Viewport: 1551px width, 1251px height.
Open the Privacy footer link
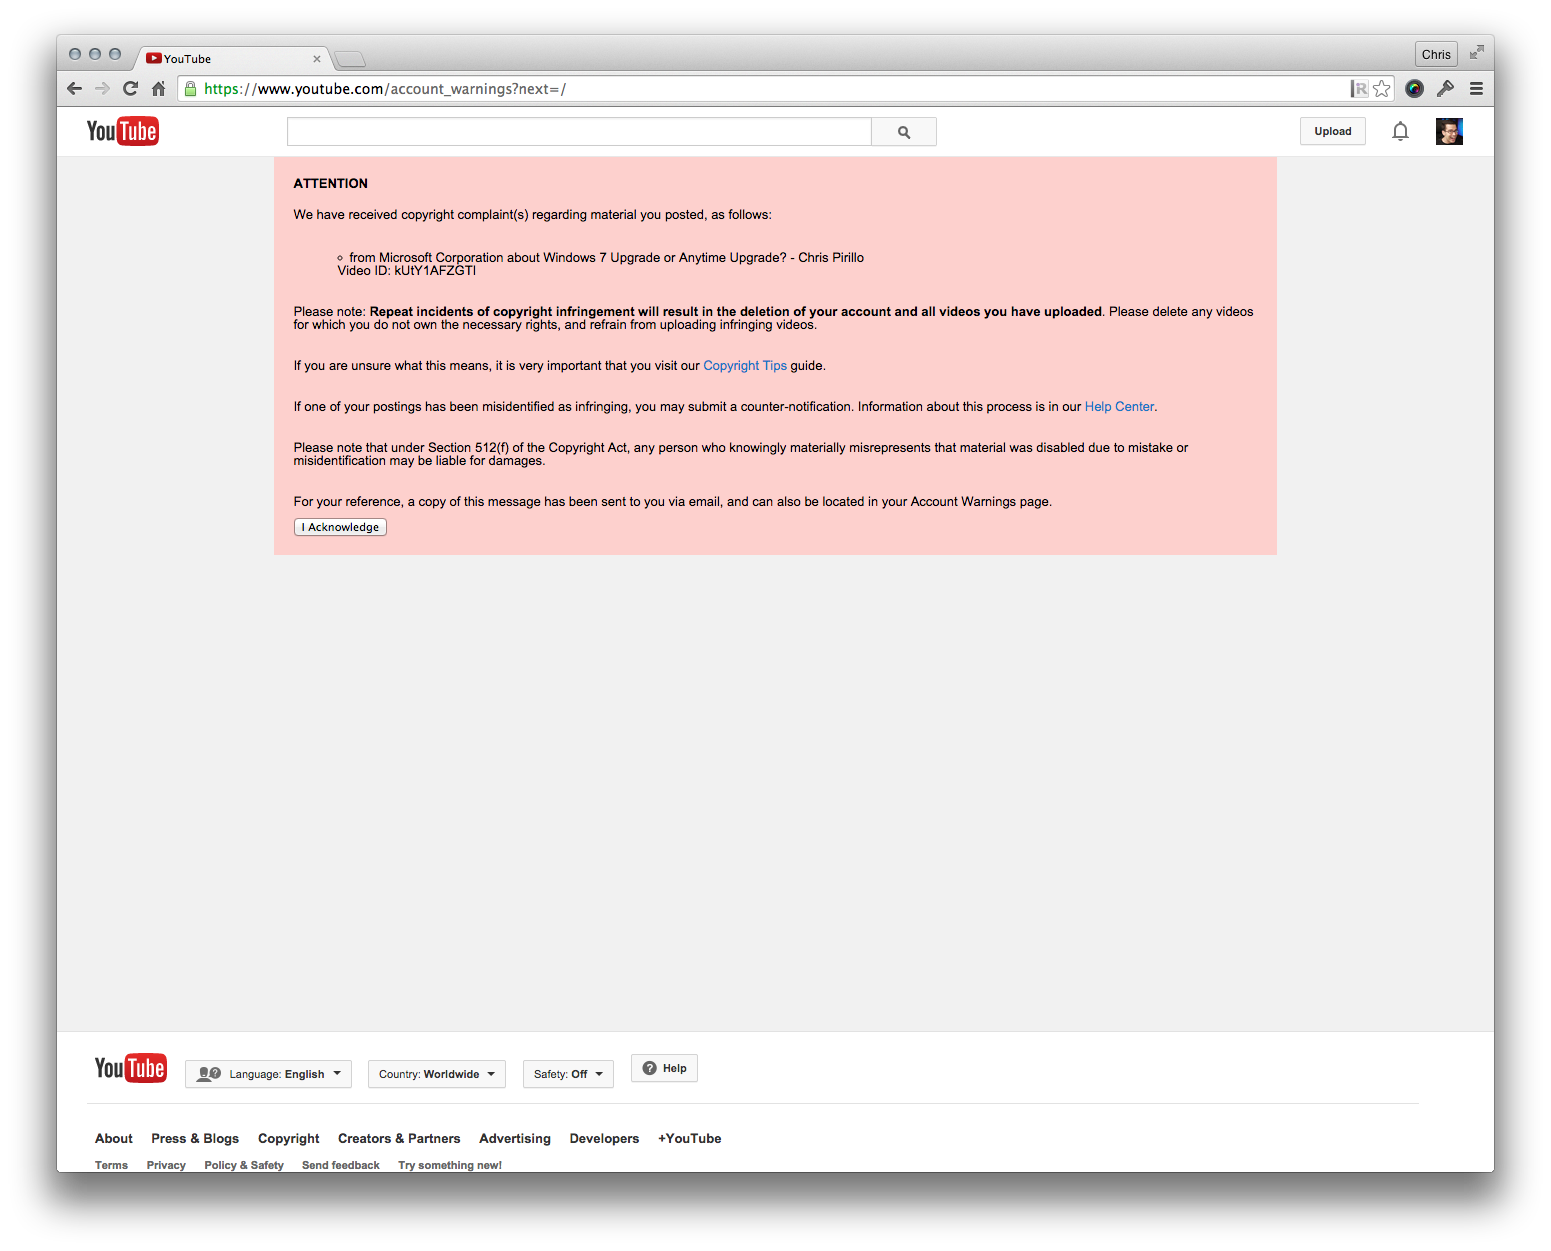click(166, 1165)
